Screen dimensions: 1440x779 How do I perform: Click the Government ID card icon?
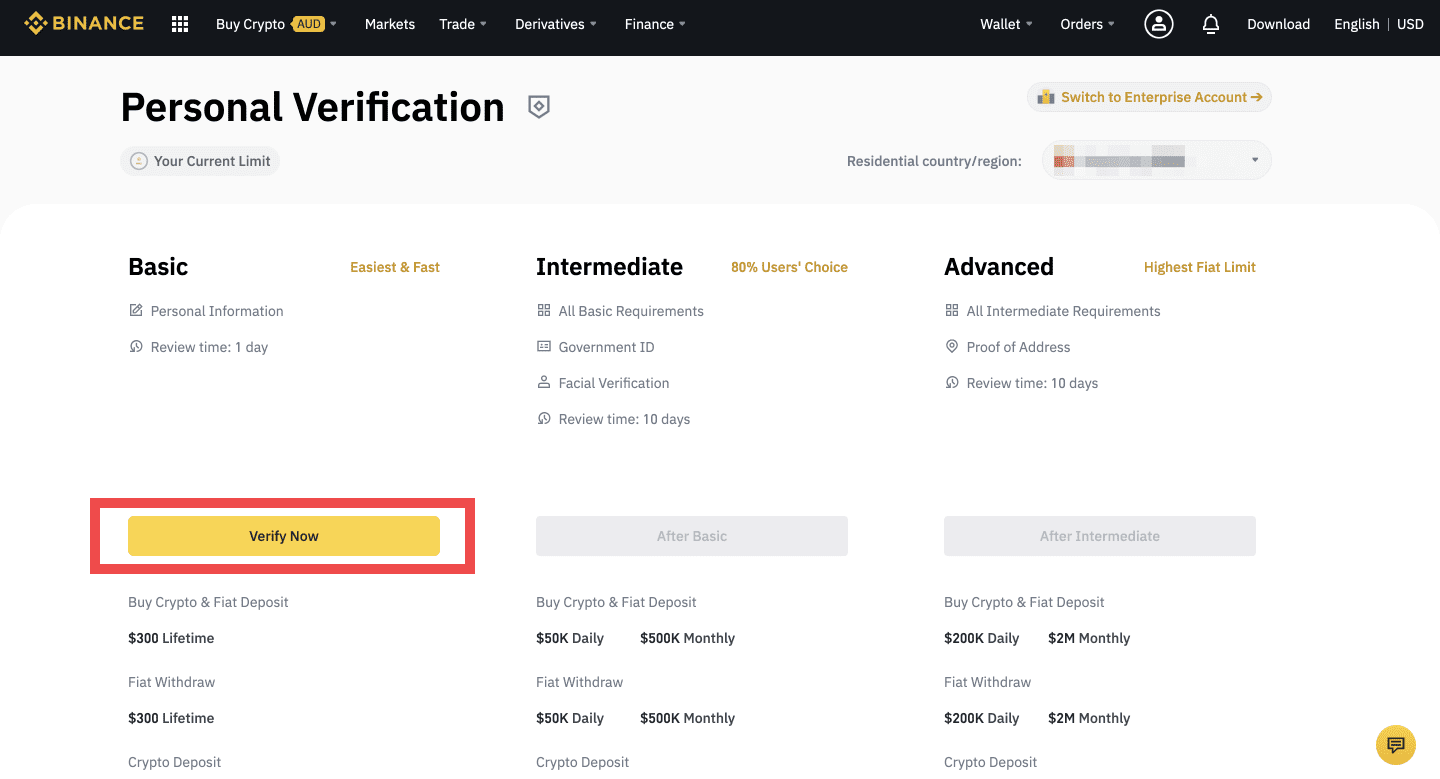(x=544, y=346)
